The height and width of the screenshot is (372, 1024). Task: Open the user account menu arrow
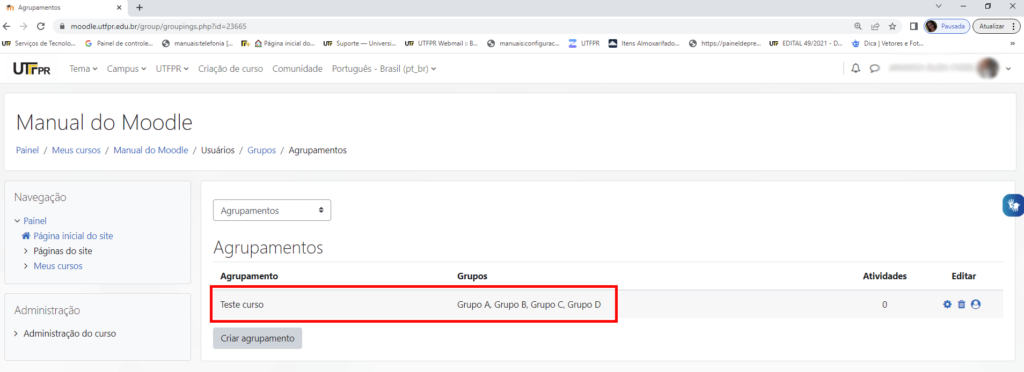point(1008,69)
